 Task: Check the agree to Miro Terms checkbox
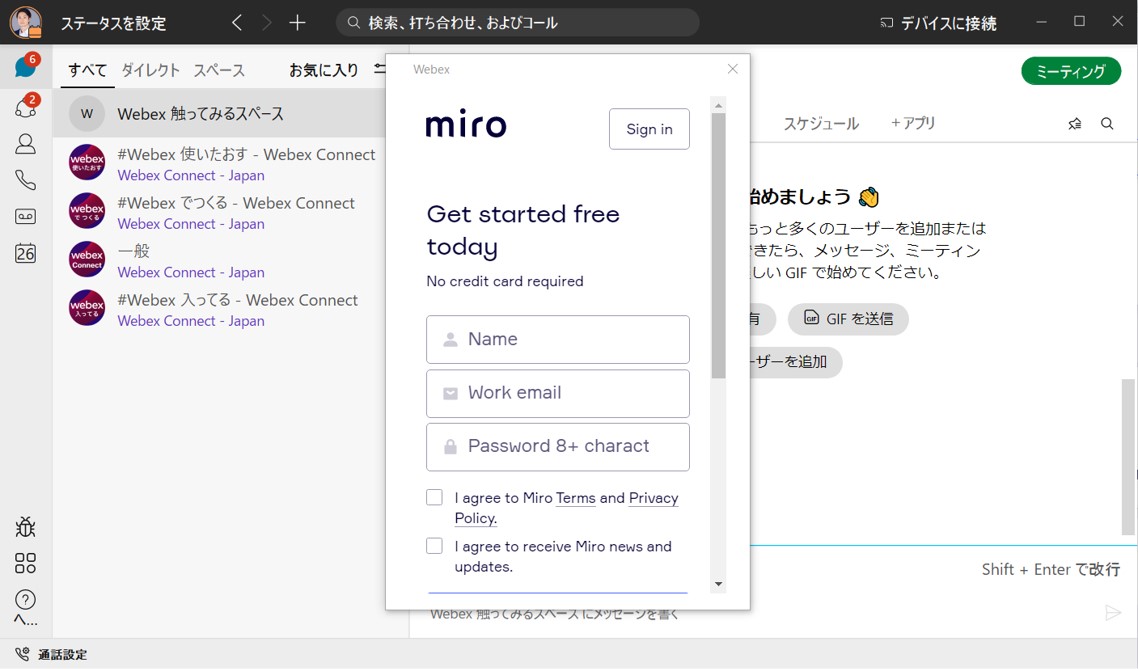(x=434, y=496)
